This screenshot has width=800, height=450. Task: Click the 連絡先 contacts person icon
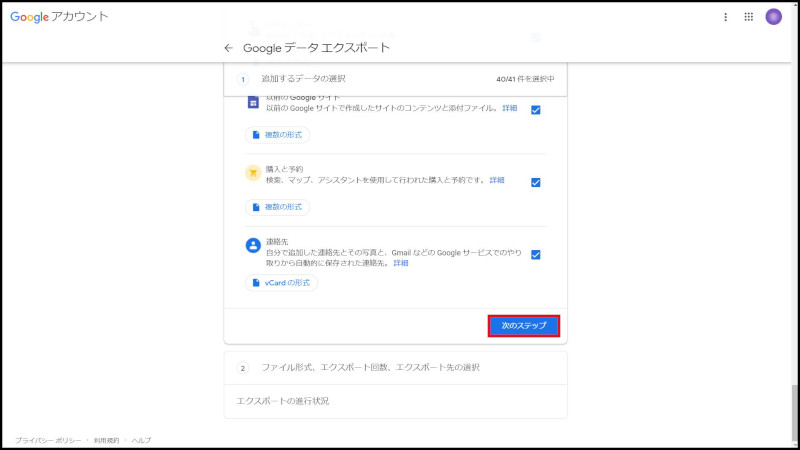253,245
